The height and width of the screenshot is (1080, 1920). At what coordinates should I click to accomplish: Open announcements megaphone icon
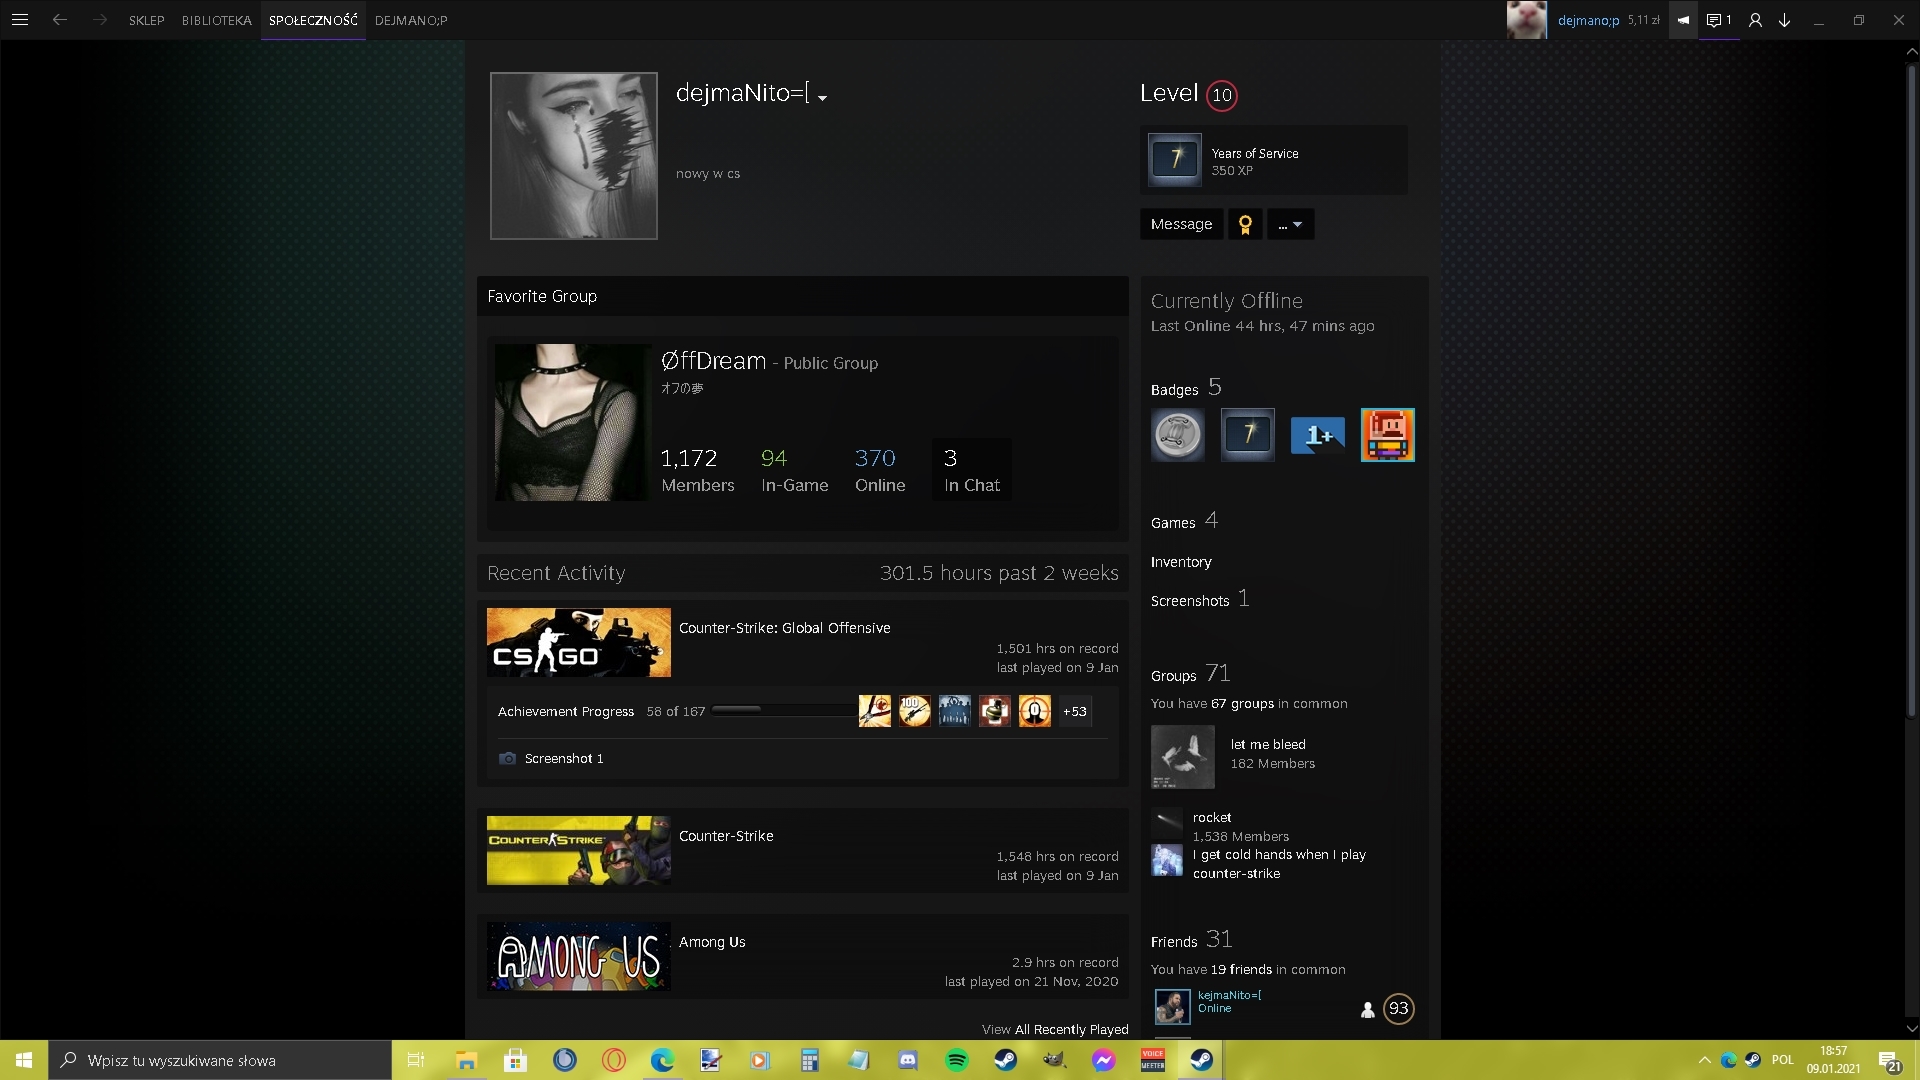point(1683,20)
